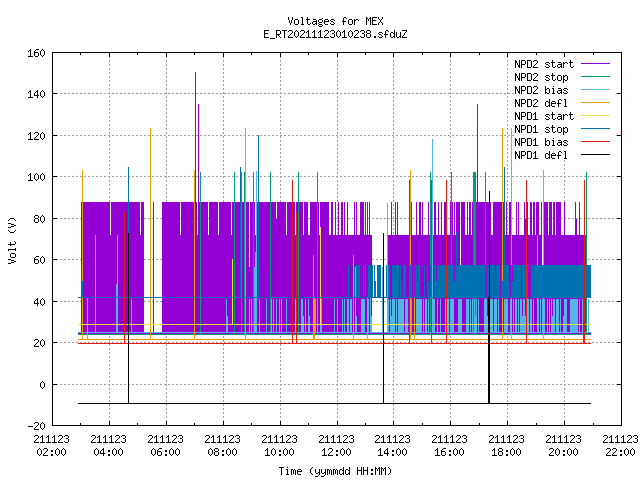This screenshot has width=640, height=480.
Task: Click the Volt (V) y-axis label
Action: 13,241
